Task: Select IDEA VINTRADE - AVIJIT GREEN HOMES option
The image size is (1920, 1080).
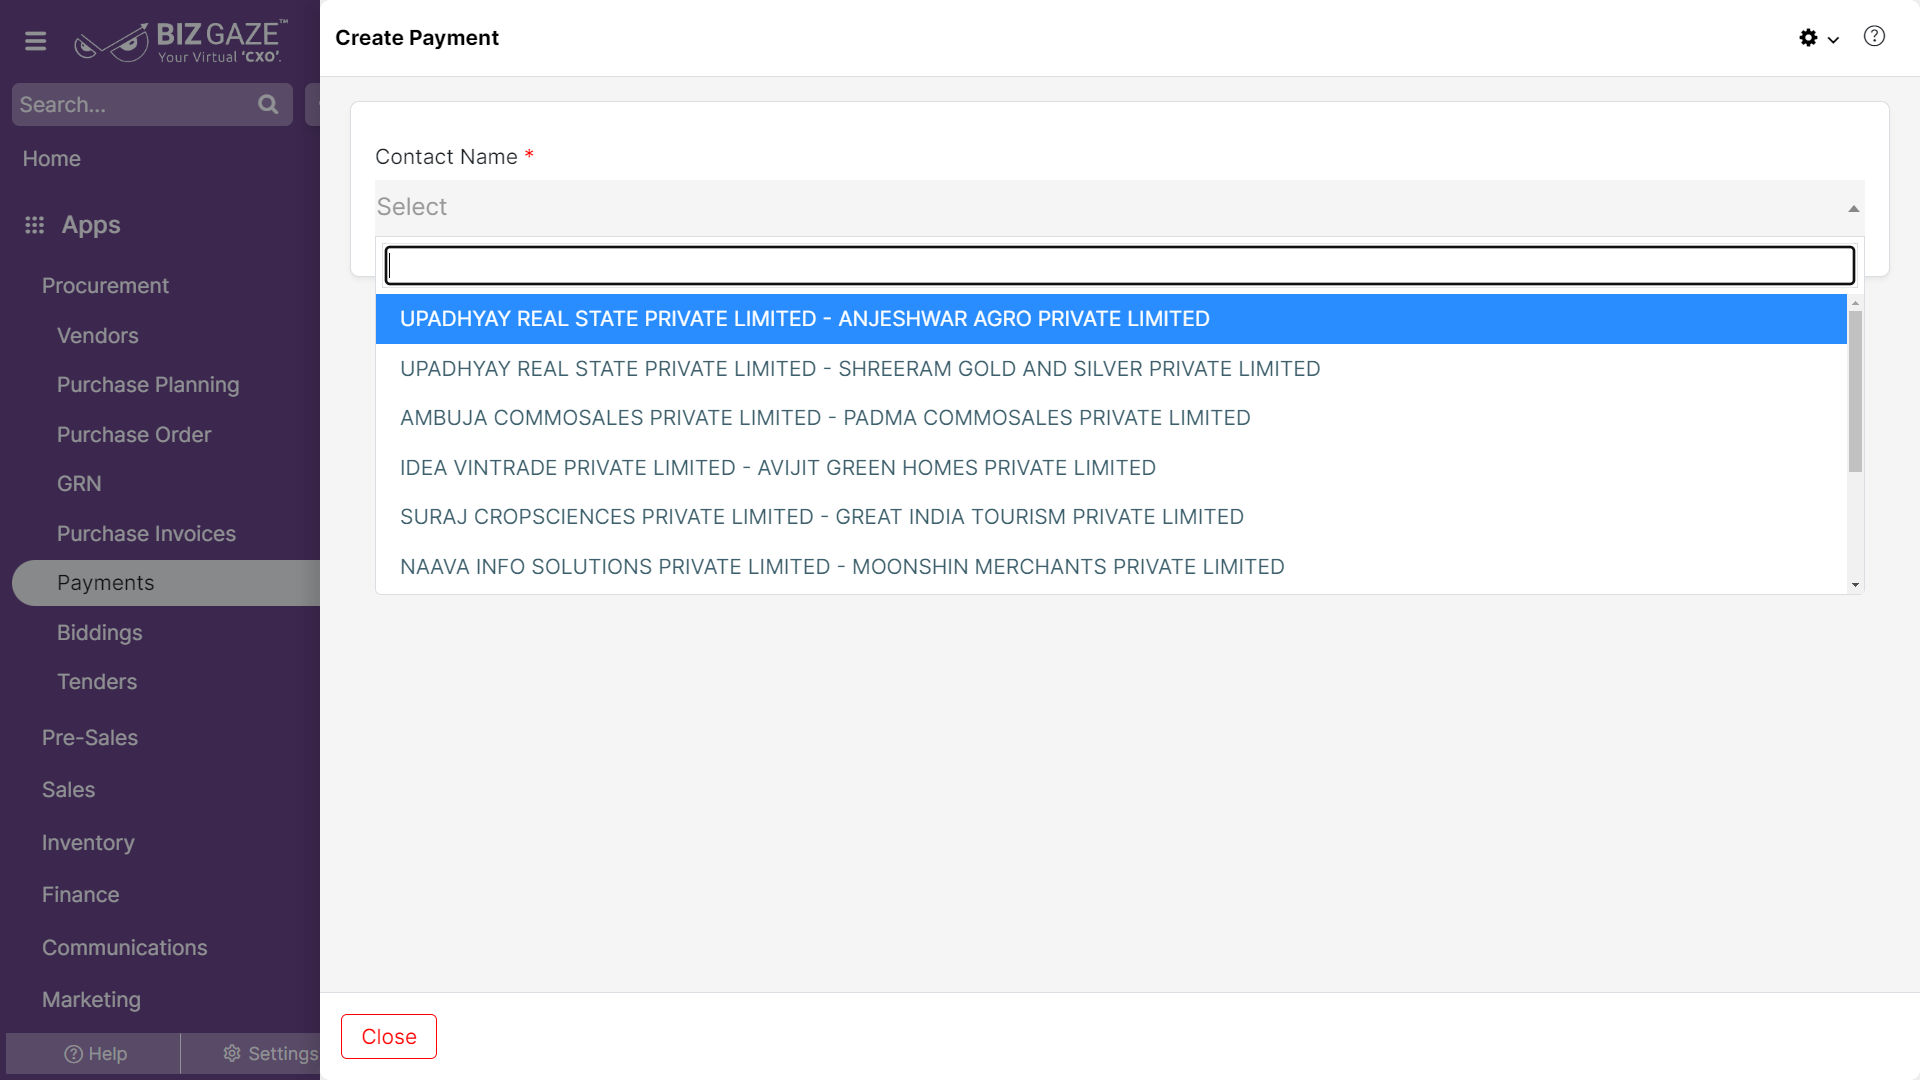Action: click(x=1111, y=468)
